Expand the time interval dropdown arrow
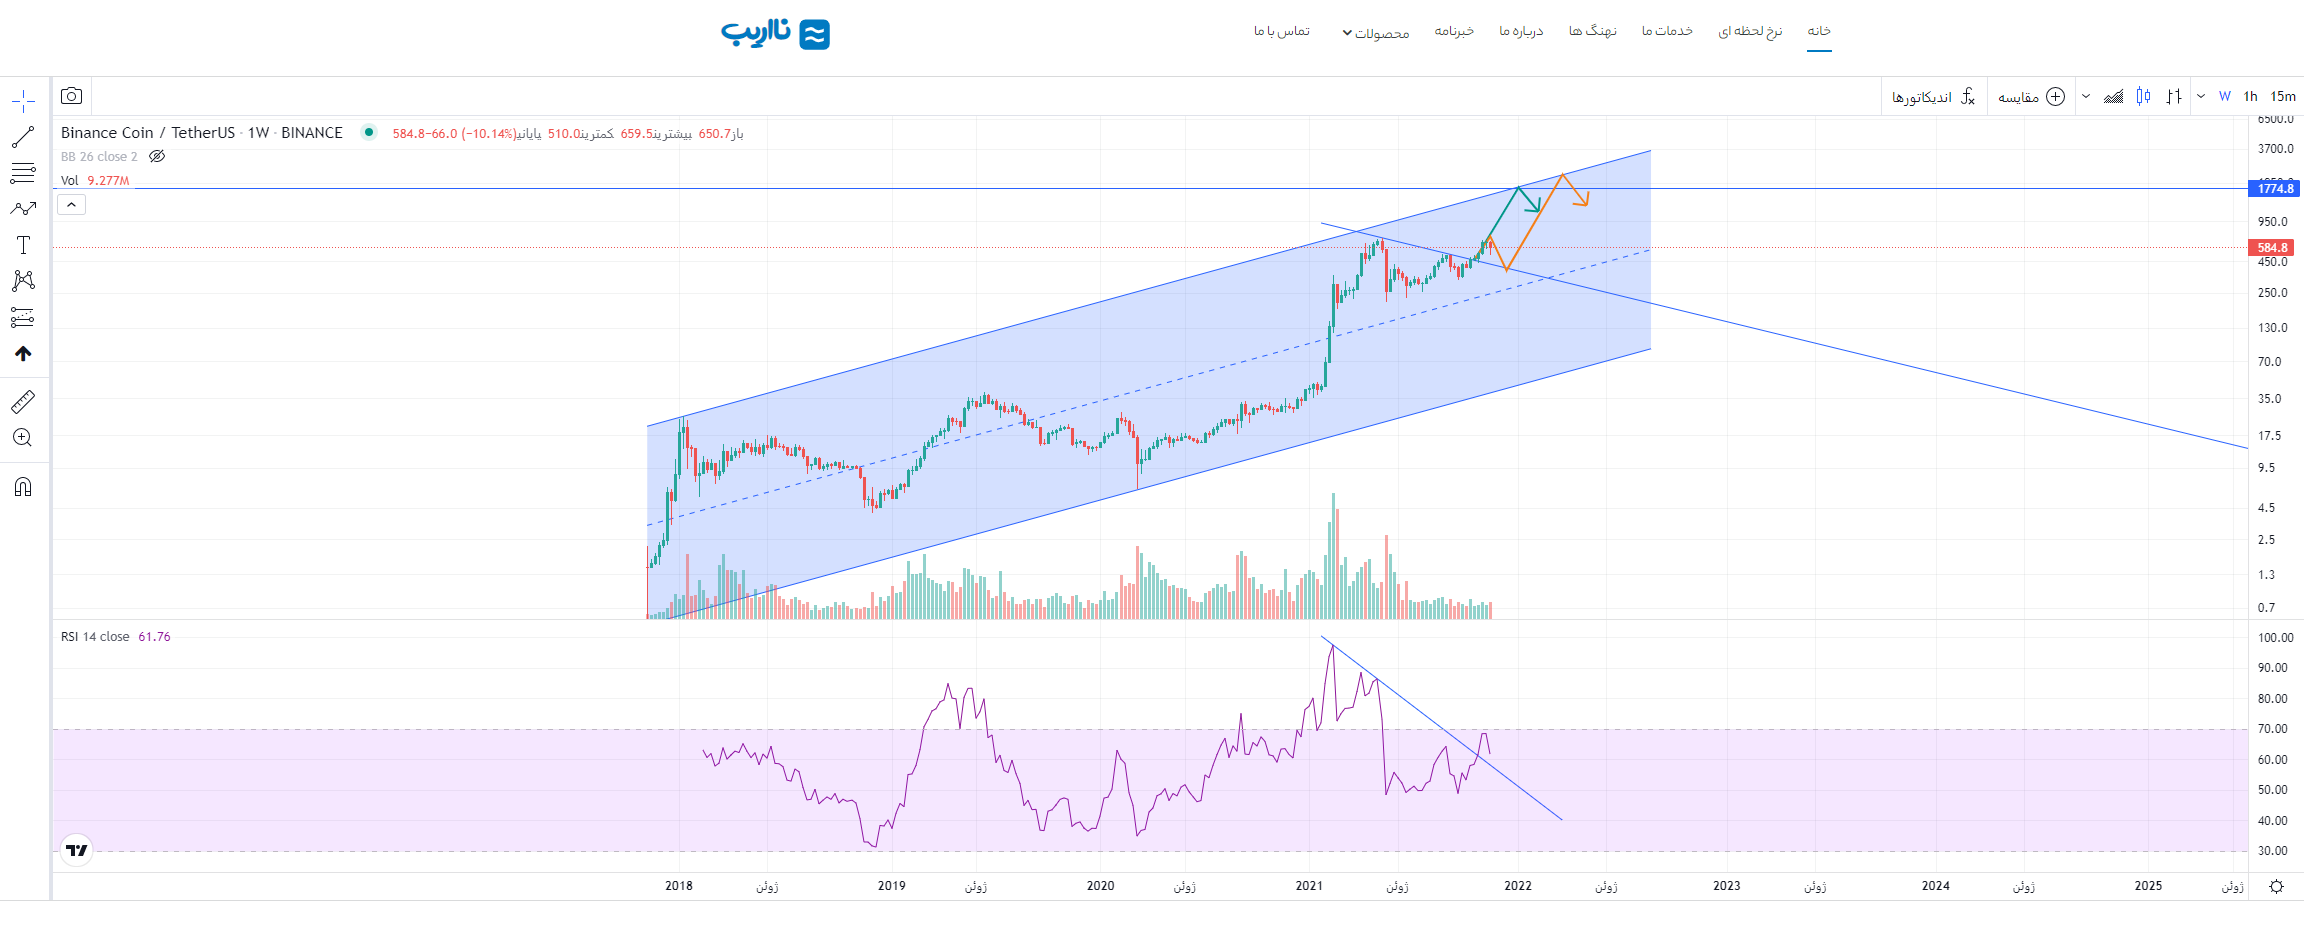2304x927 pixels. click(2201, 96)
